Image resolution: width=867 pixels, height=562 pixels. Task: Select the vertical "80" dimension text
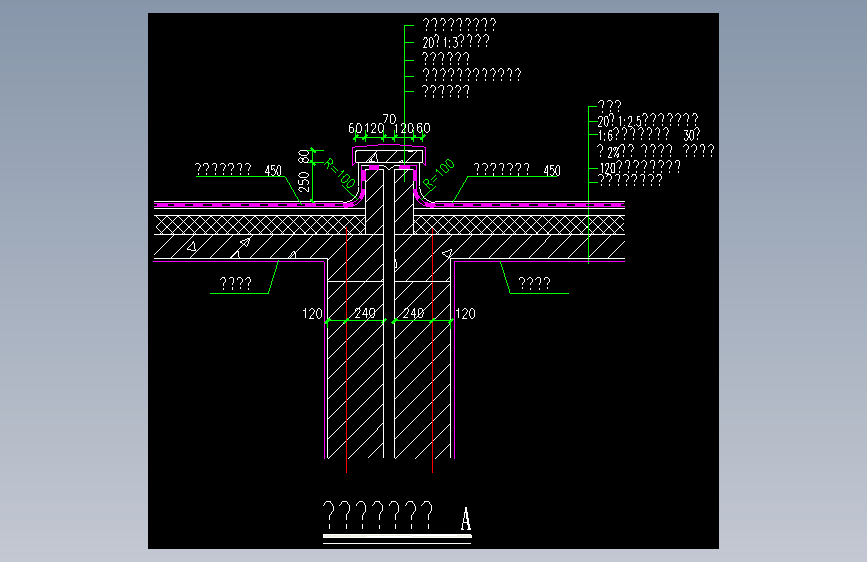(x=304, y=157)
